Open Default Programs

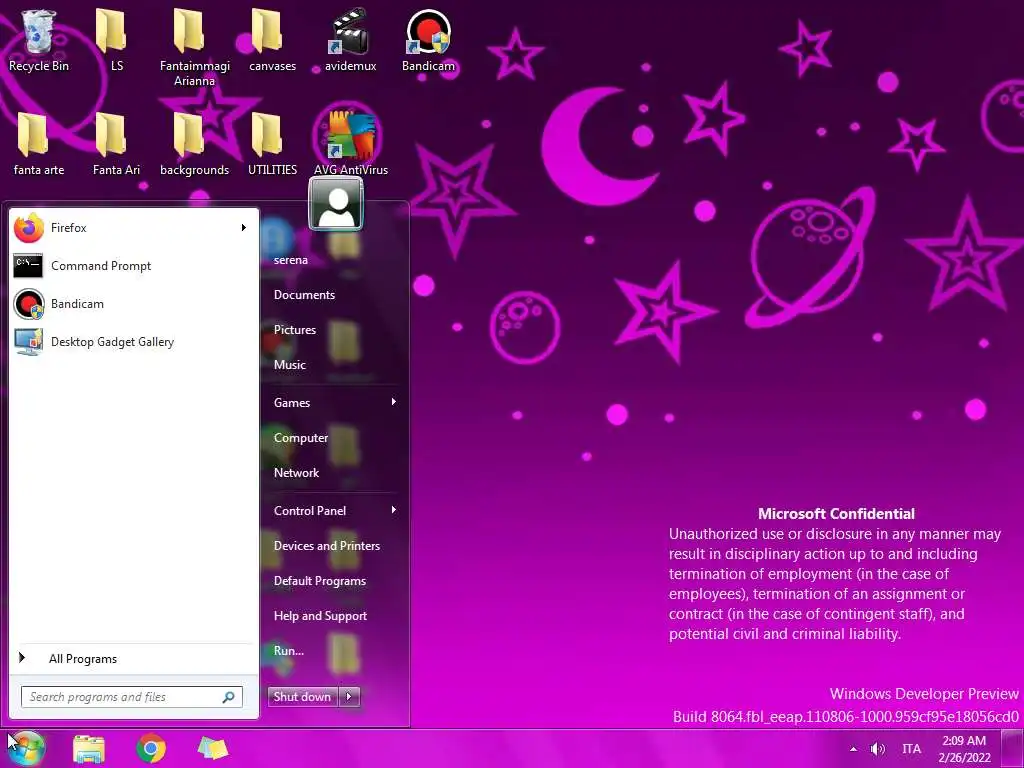(319, 581)
